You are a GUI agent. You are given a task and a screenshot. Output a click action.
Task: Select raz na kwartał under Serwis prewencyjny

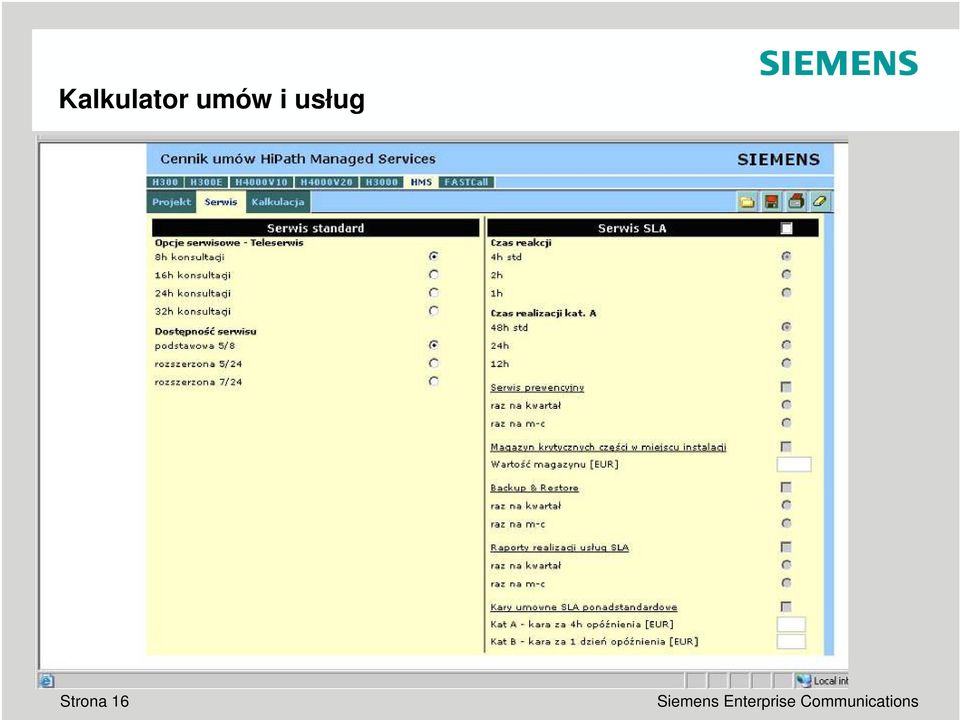pos(786,405)
